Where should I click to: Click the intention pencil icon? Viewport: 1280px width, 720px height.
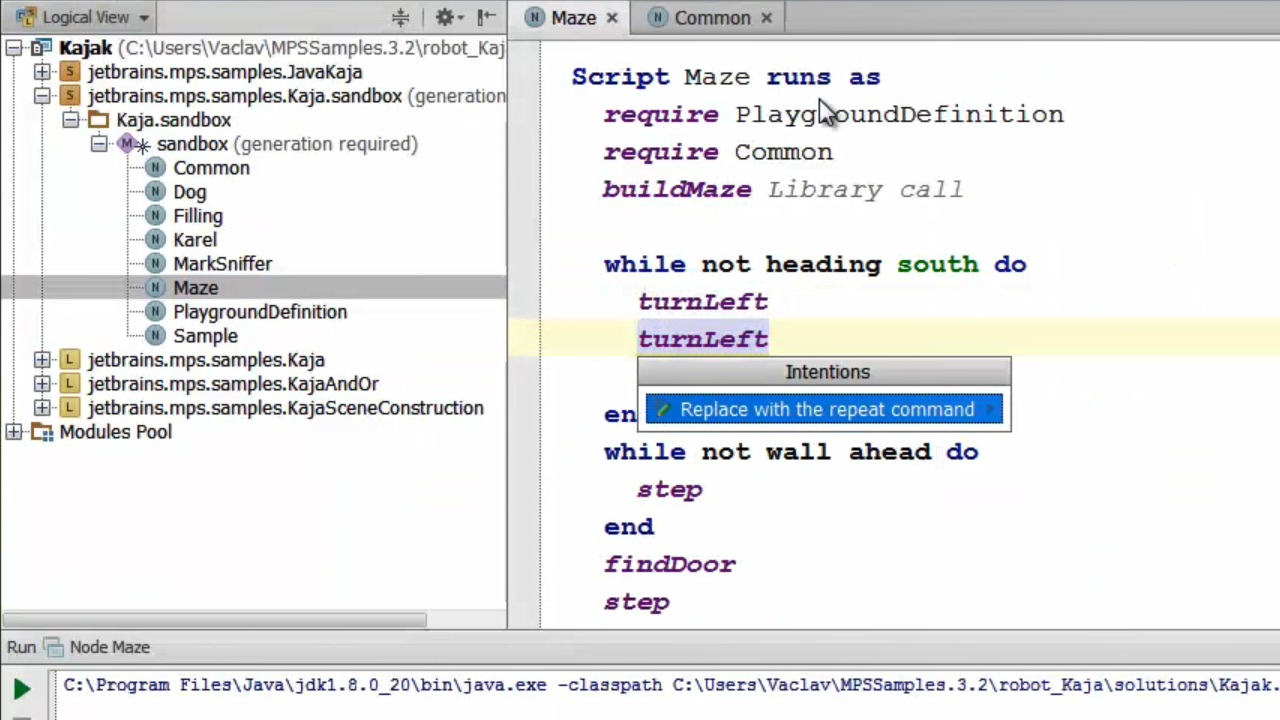pyautogui.click(x=662, y=409)
